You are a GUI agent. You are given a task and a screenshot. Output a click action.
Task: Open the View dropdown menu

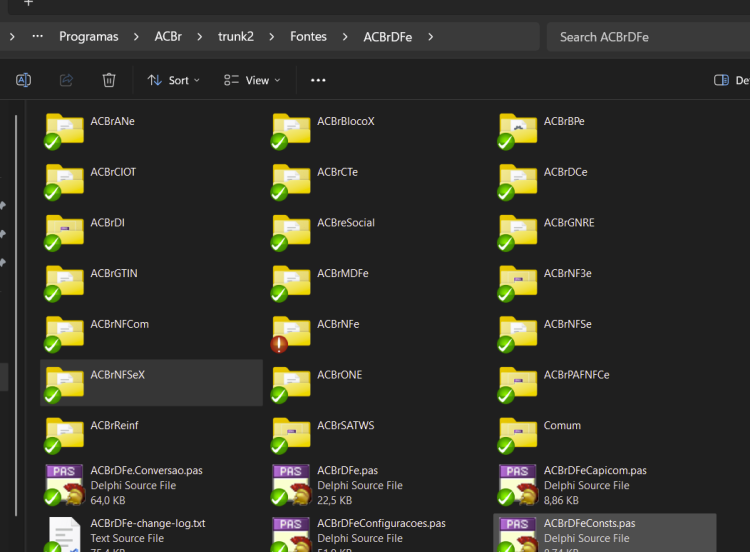(x=252, y=80)
